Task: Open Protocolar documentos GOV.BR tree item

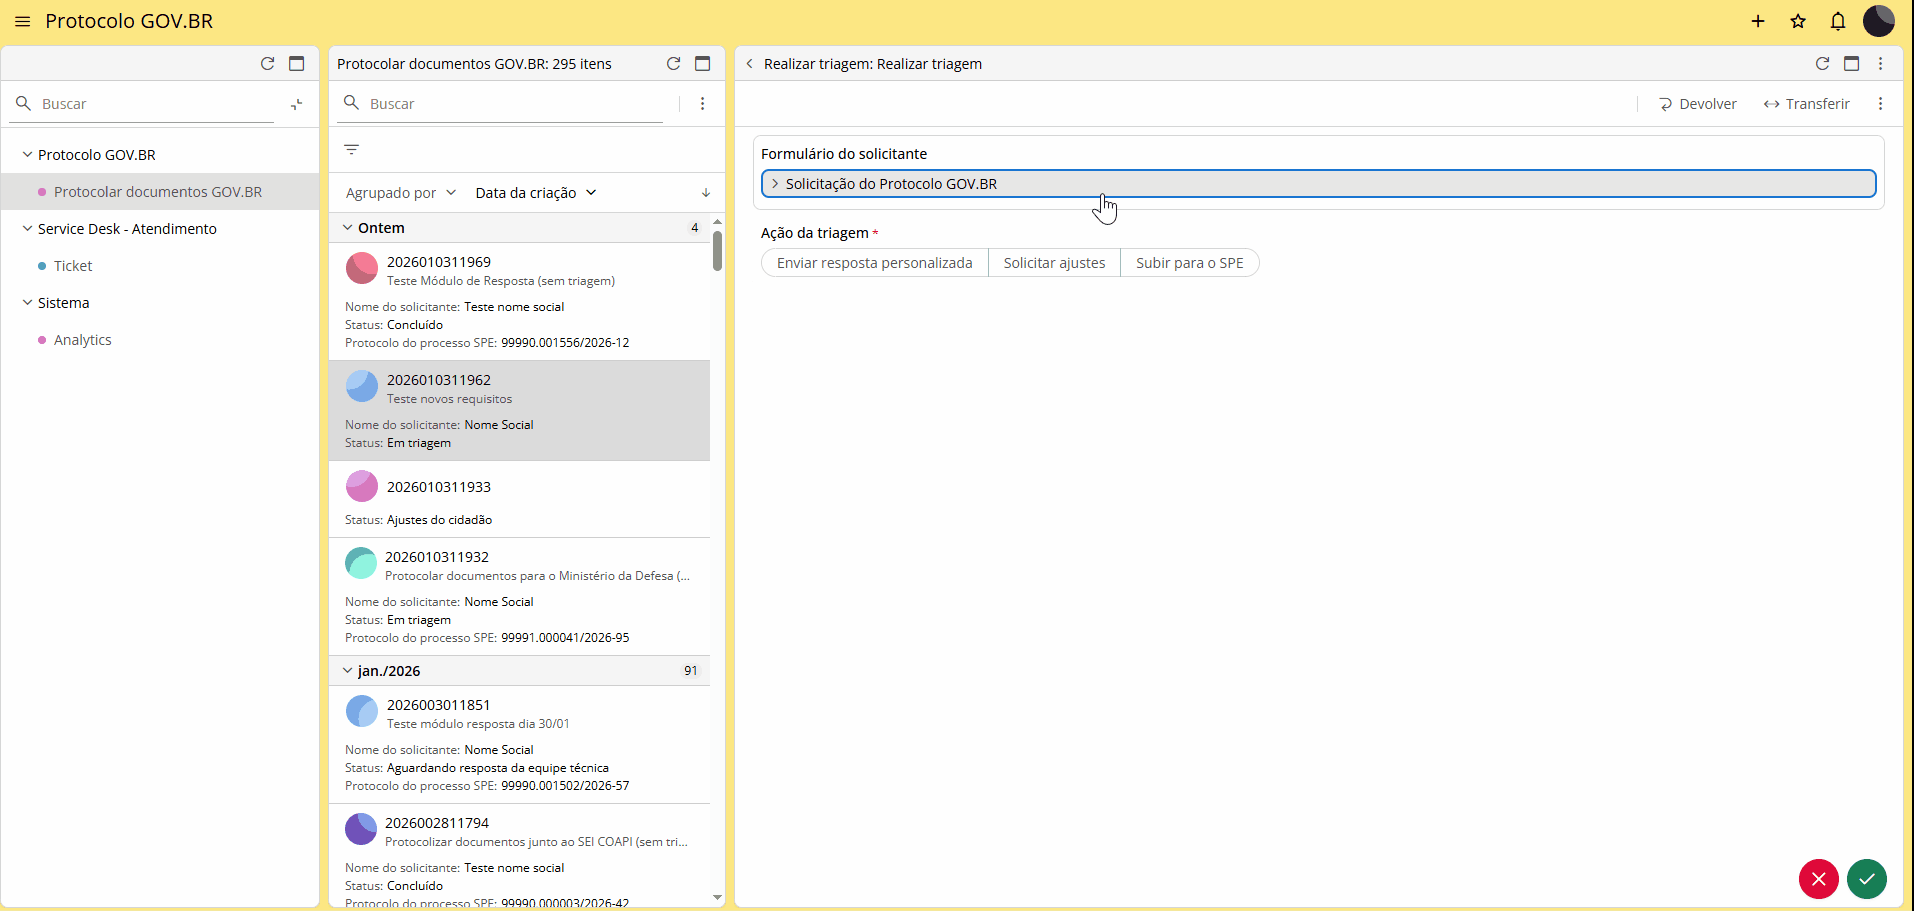Action: [x=160, y=192]
